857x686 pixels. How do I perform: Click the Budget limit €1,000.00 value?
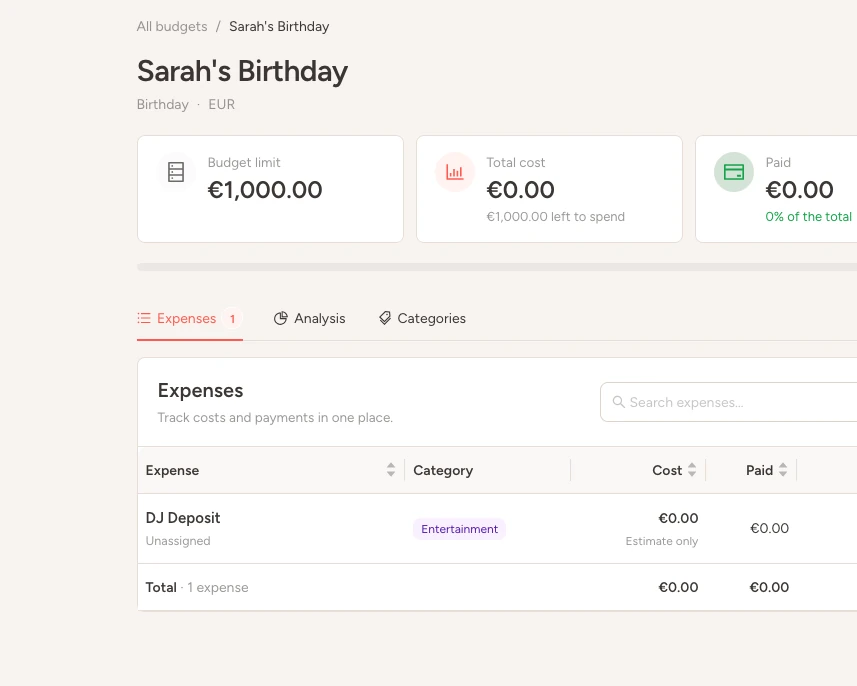click(265, 190)
